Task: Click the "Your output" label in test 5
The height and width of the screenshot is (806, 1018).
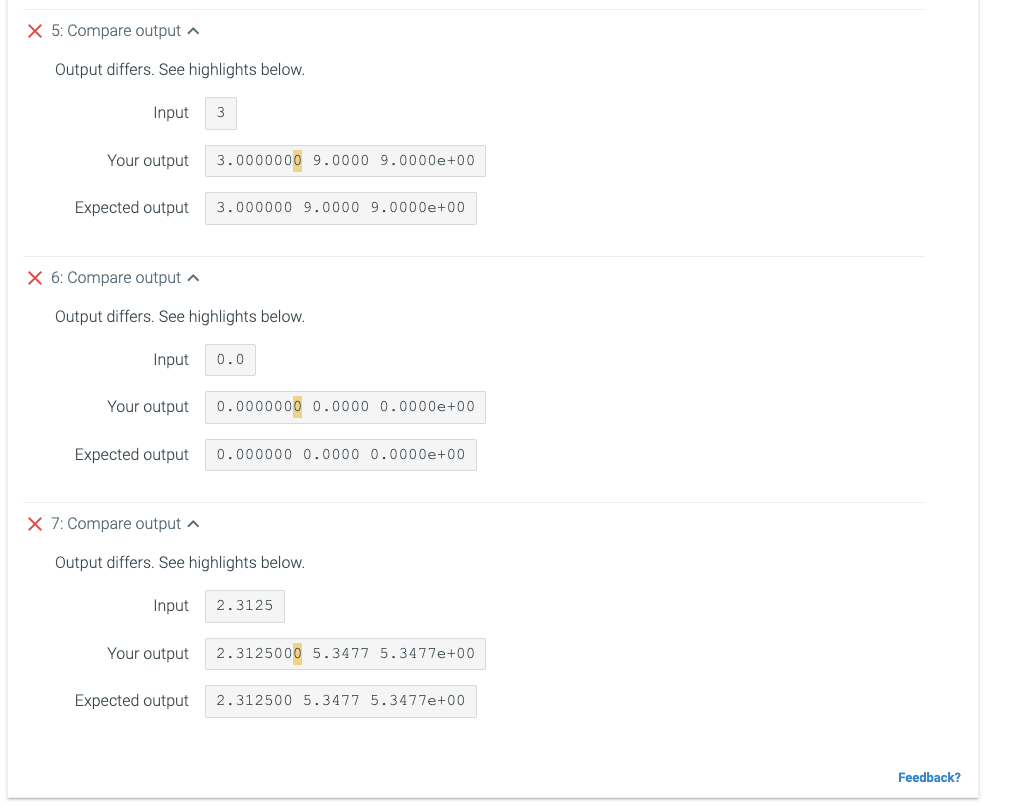Action: (x=148, y=161)
